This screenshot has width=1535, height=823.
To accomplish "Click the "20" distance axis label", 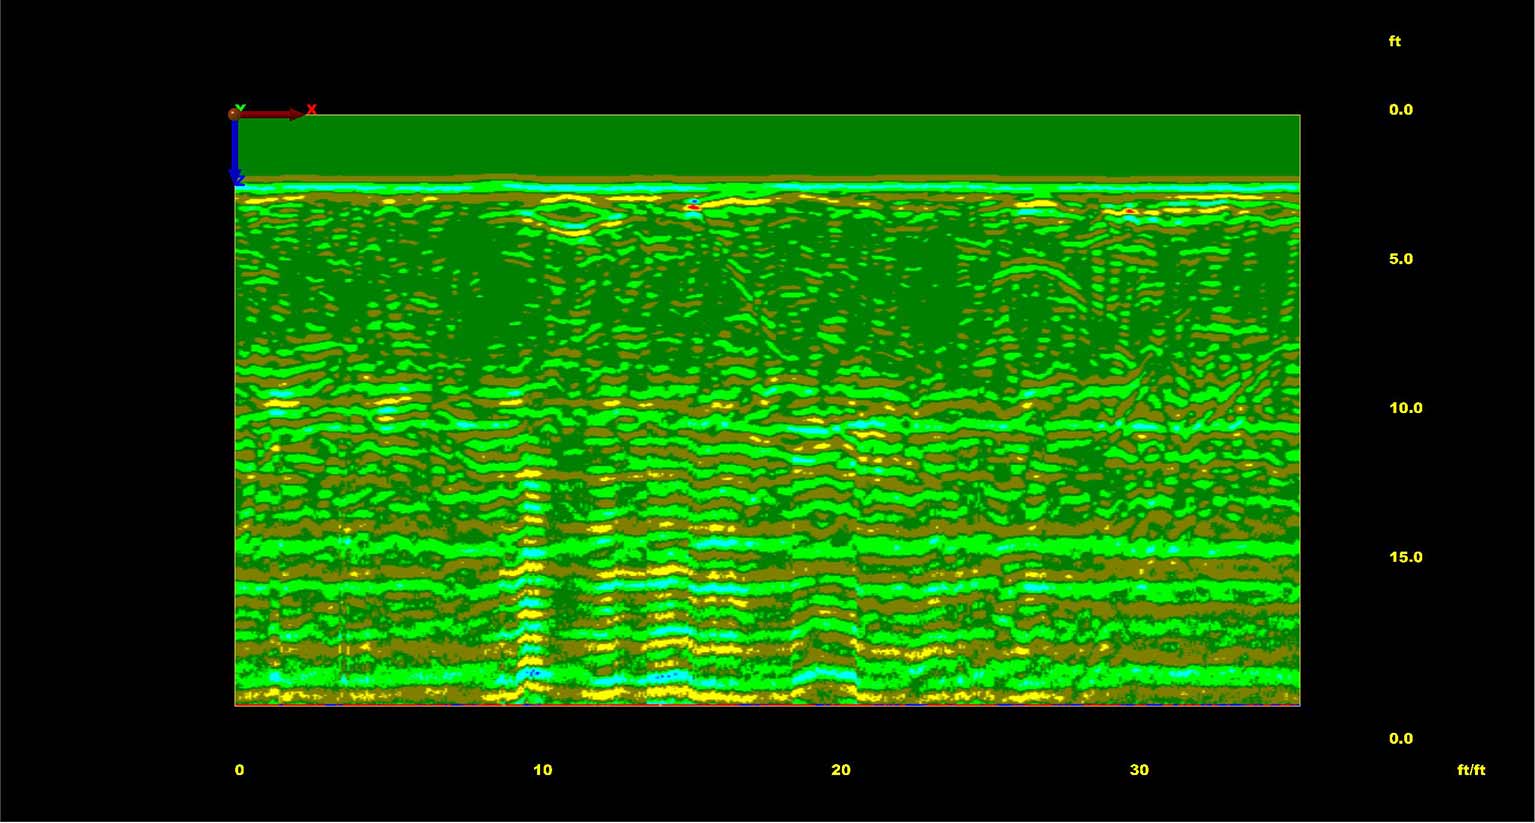I will (841, 770).
